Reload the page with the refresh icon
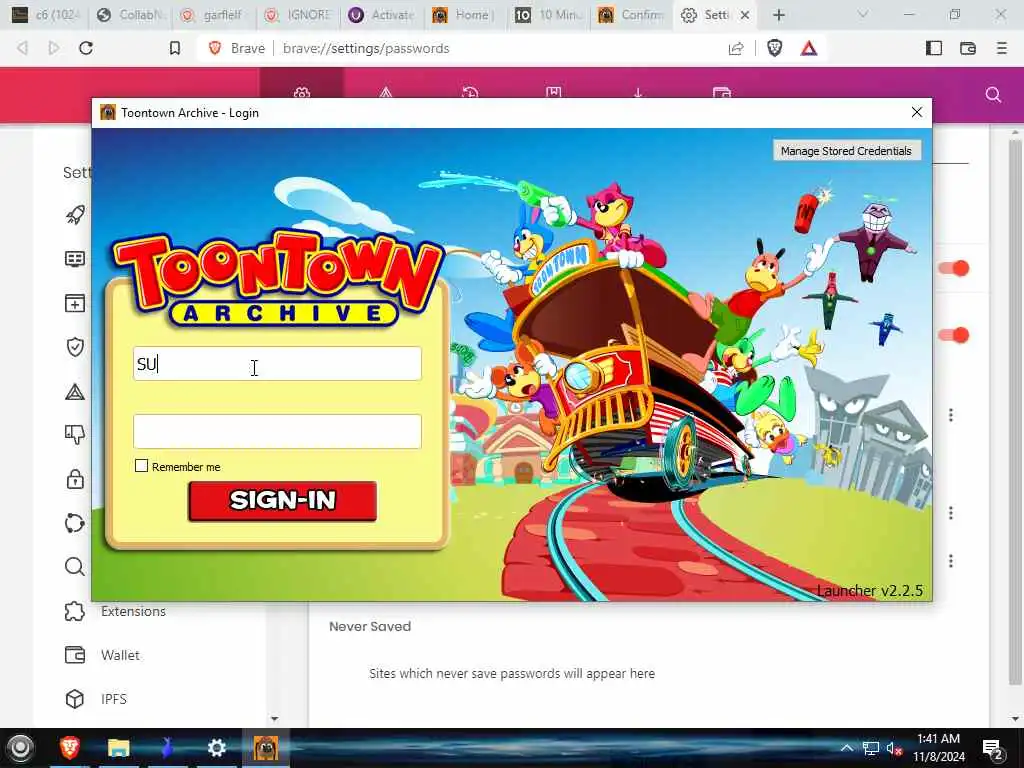Screen dimensions: 1024x768 [x=86, y=48]
